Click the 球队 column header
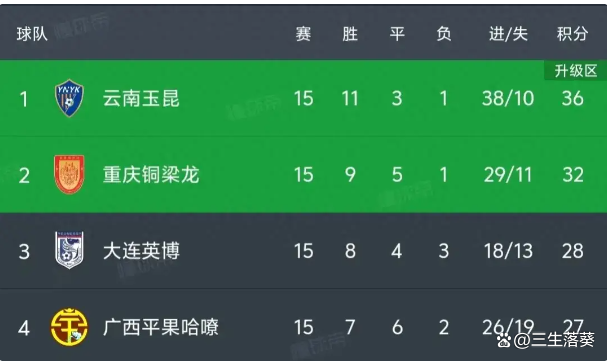607x361 pixels. click(x=32, y=34)
